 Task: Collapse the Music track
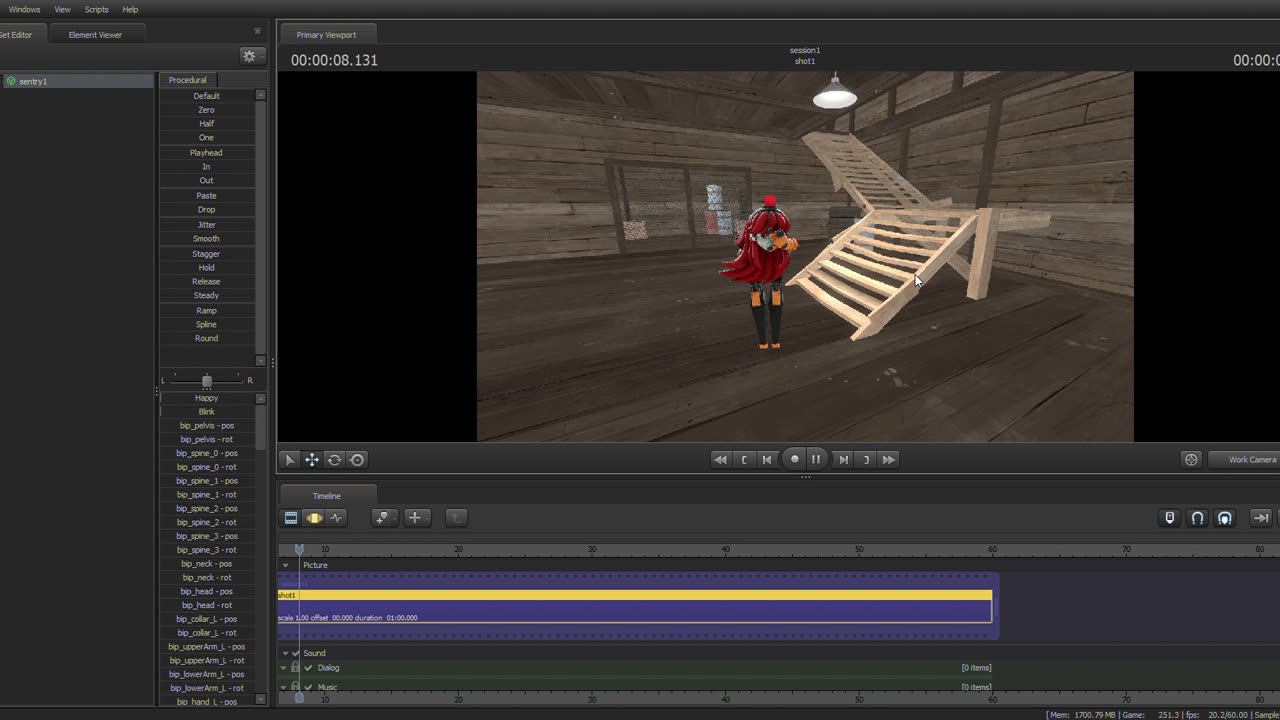pos(284,687)
